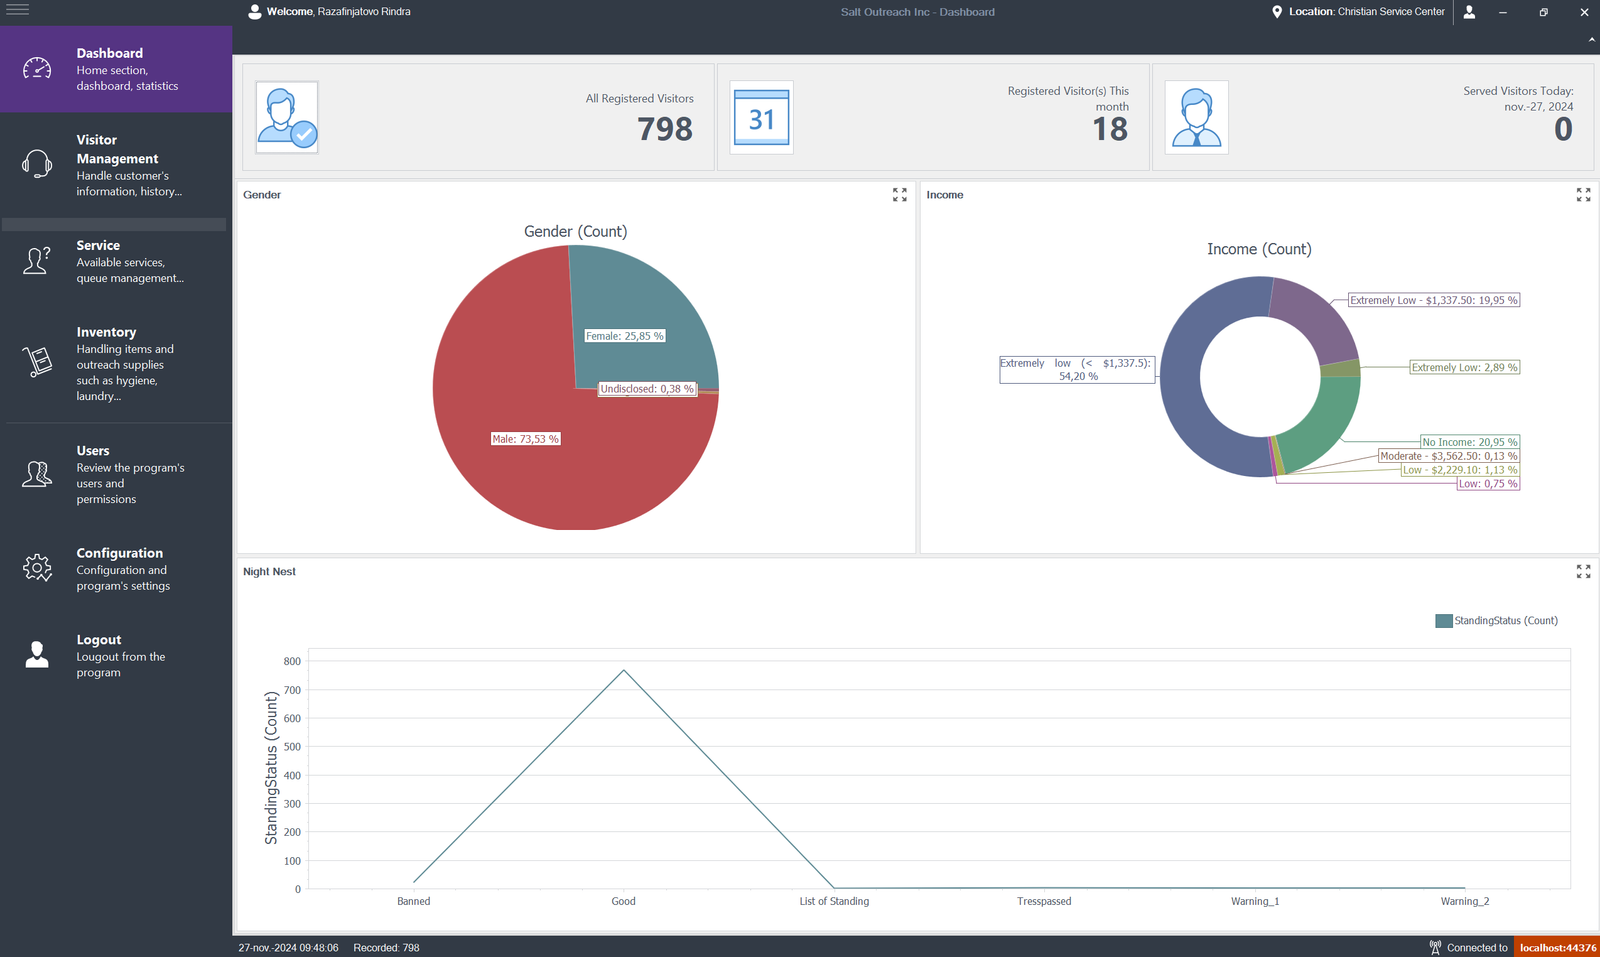Click the Users group icon in sidebar
The image size is (1600, 957).
coord(37,474)
